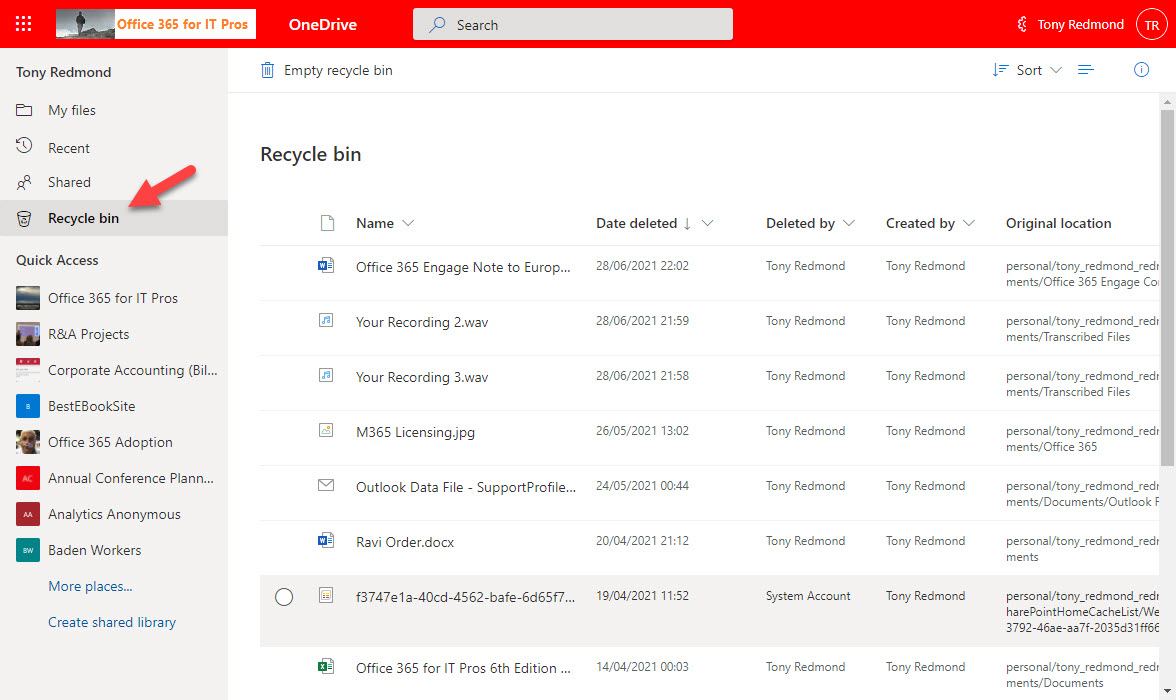Open BestEBookSite library
Viewport: 1176px width, 700px height.
(92, 406)
